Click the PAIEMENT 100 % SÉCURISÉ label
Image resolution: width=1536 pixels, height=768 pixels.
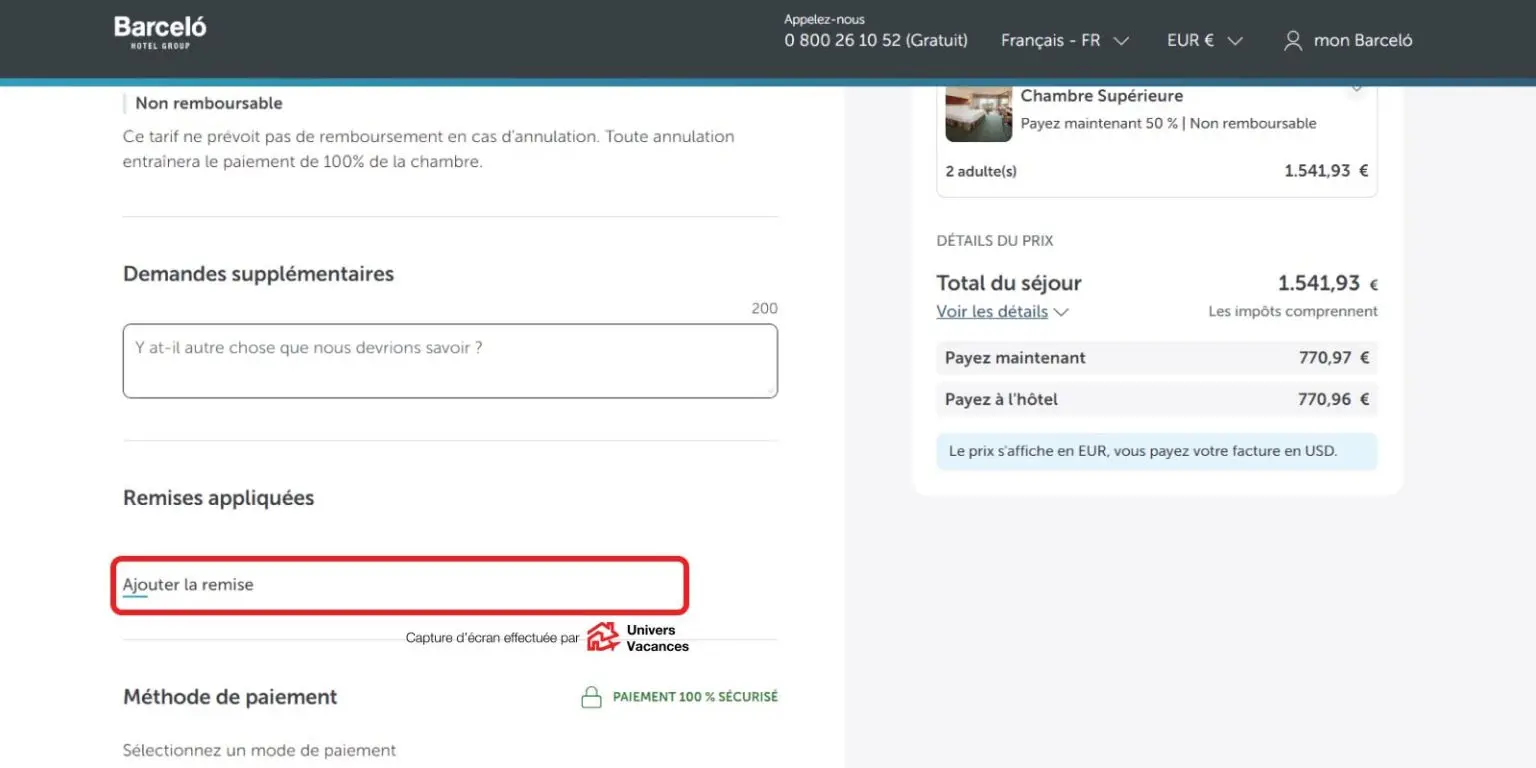[695, 697]
